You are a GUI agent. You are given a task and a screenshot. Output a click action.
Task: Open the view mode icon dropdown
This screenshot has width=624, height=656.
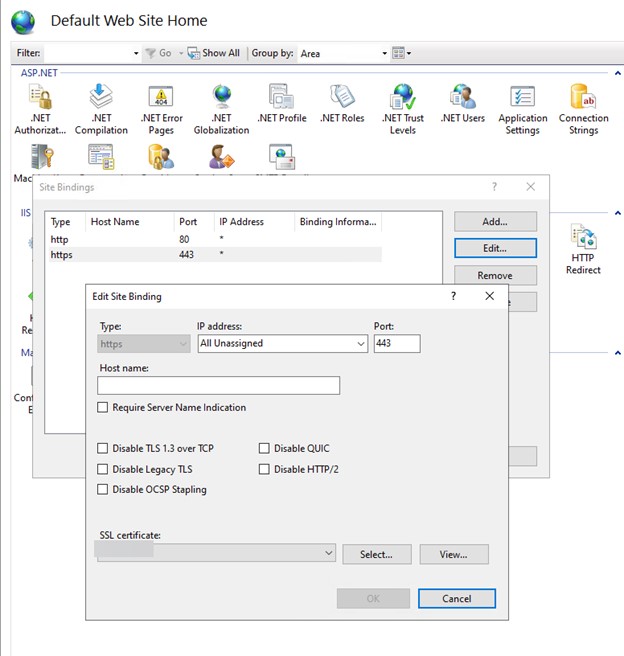coord(402,53)
